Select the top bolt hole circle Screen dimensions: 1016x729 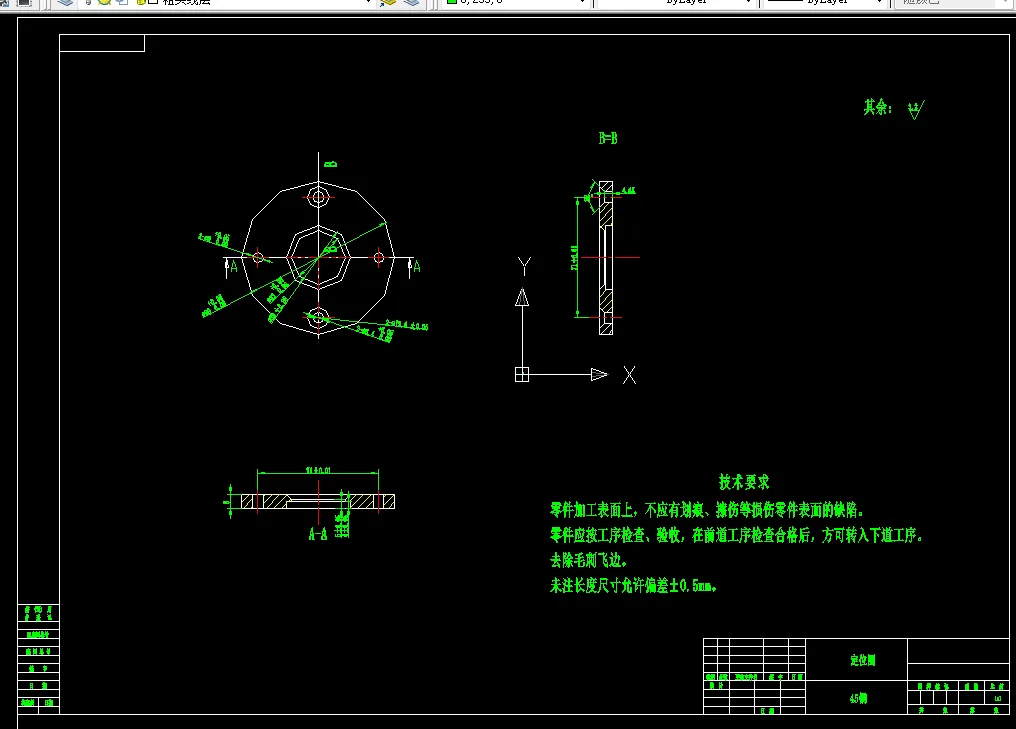tap(318, 197)
